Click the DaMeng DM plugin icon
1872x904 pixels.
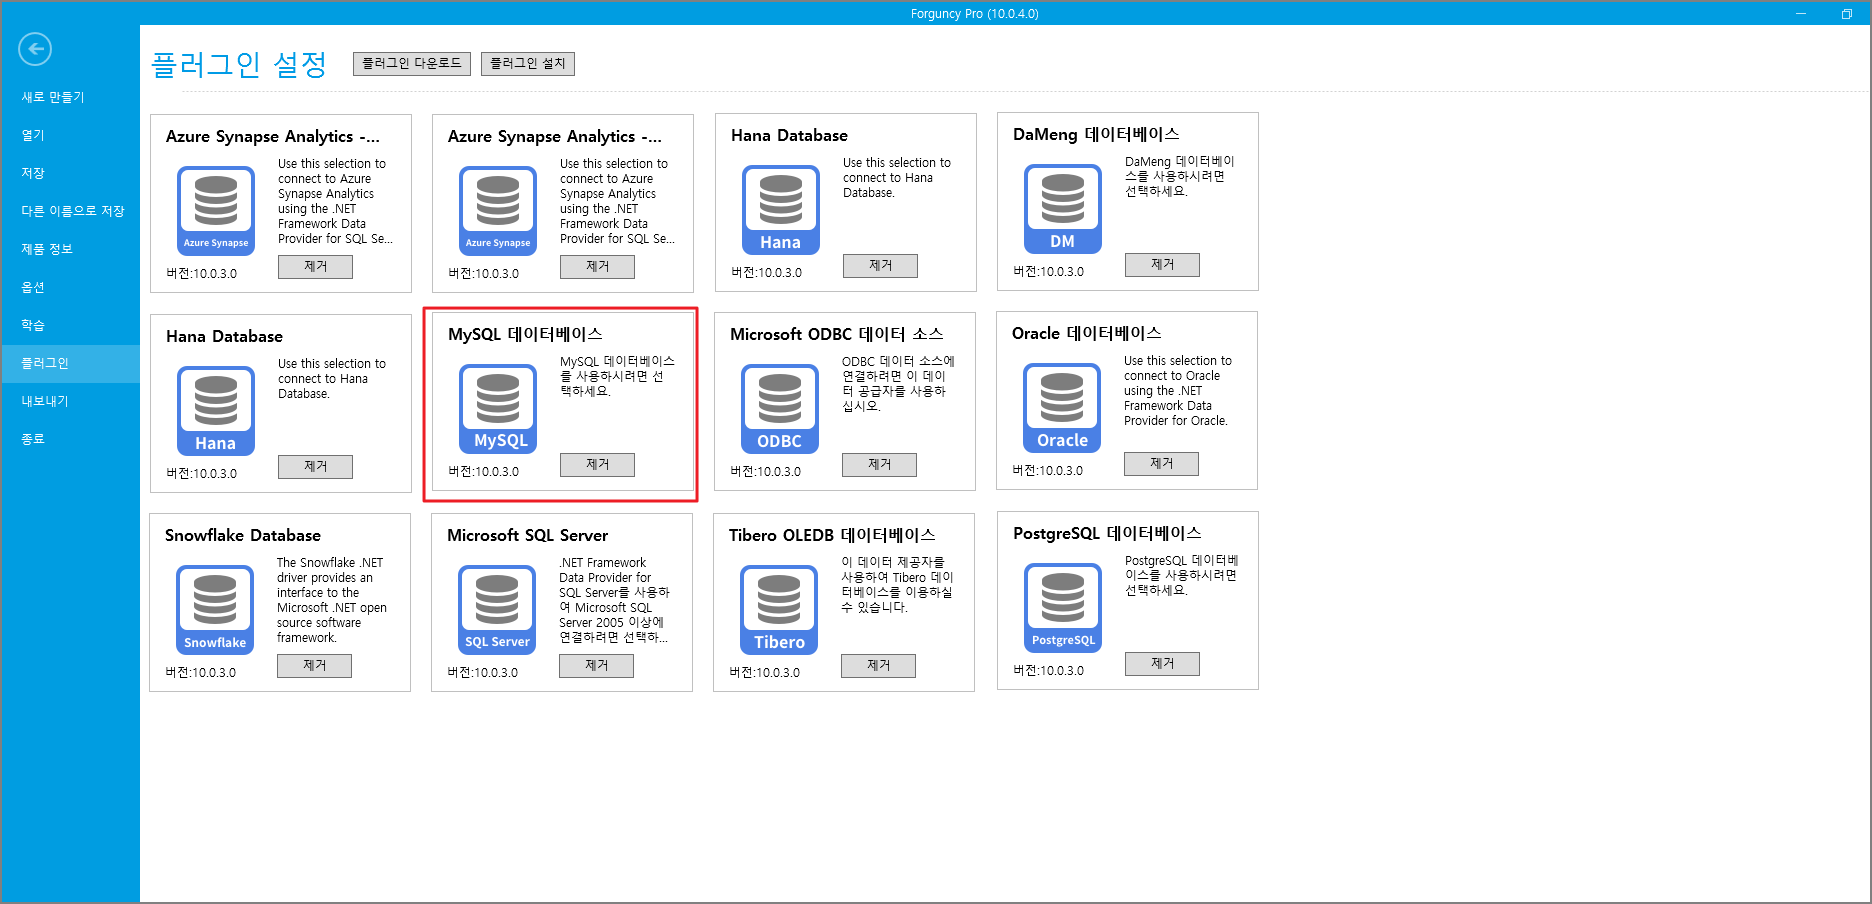pyautogui.click(x=1062, y=209)
